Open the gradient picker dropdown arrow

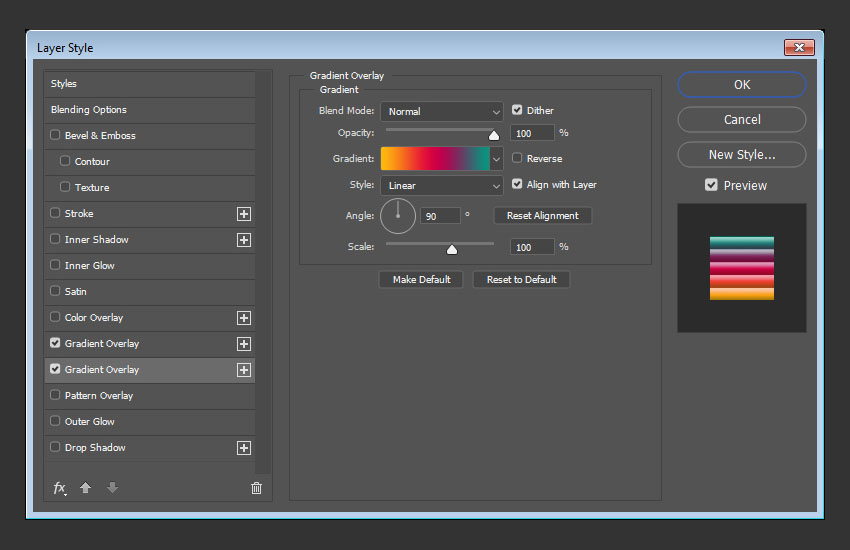(496, 159)
